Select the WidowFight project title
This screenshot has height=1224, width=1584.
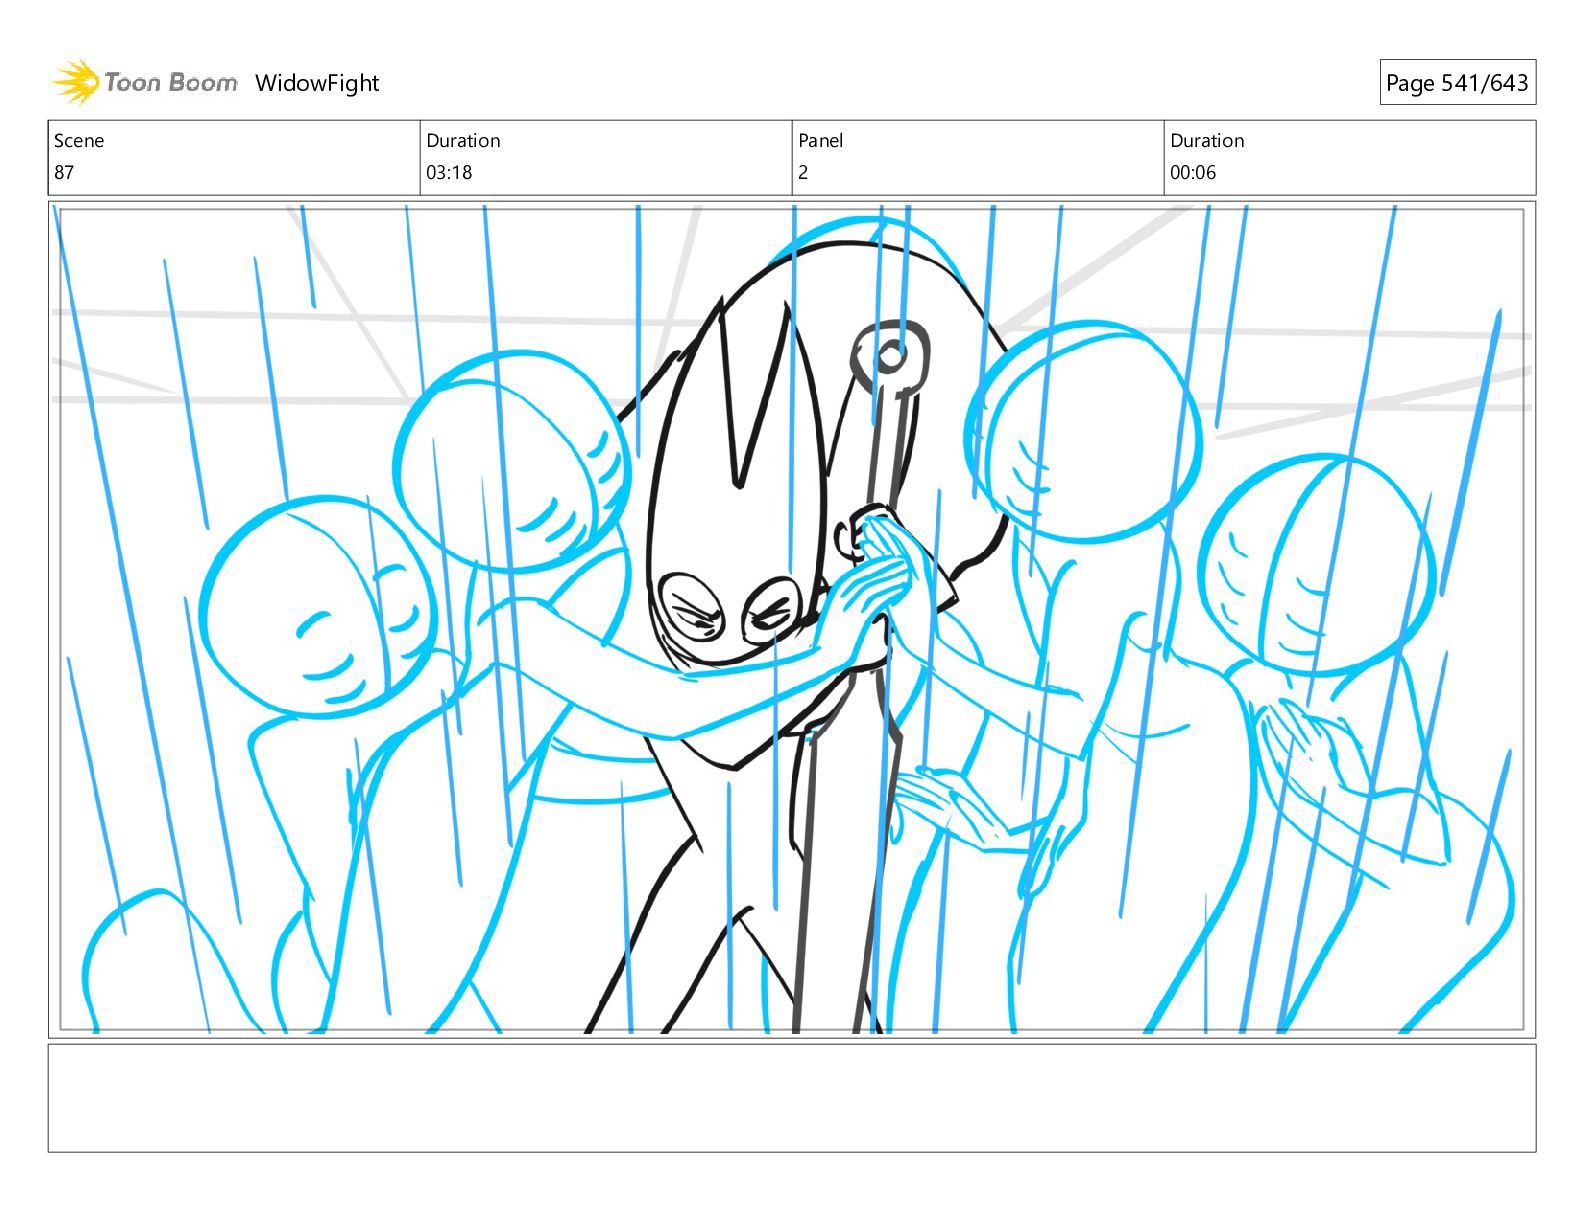(x=317, y=83)
